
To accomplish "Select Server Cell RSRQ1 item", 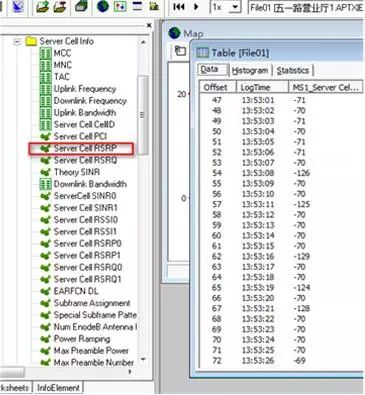I will click(x=88, y=279).
